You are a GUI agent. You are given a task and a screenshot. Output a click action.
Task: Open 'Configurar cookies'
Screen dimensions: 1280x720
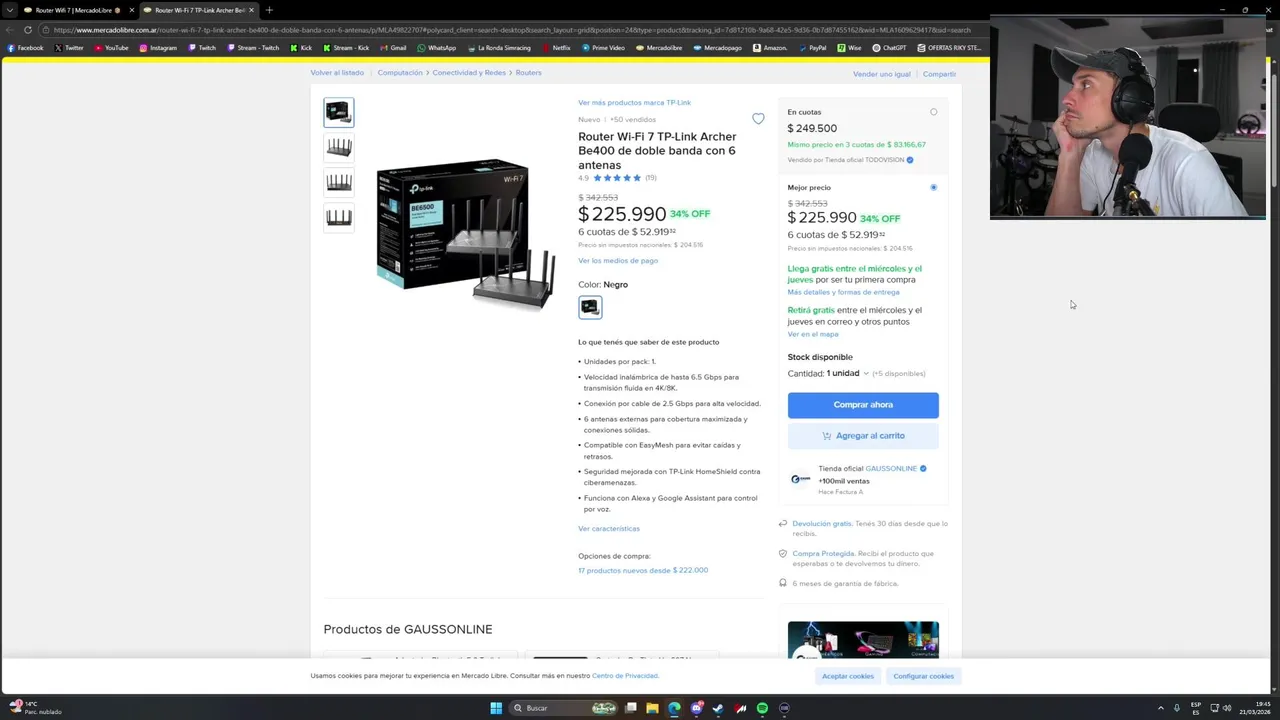(923, 676)
